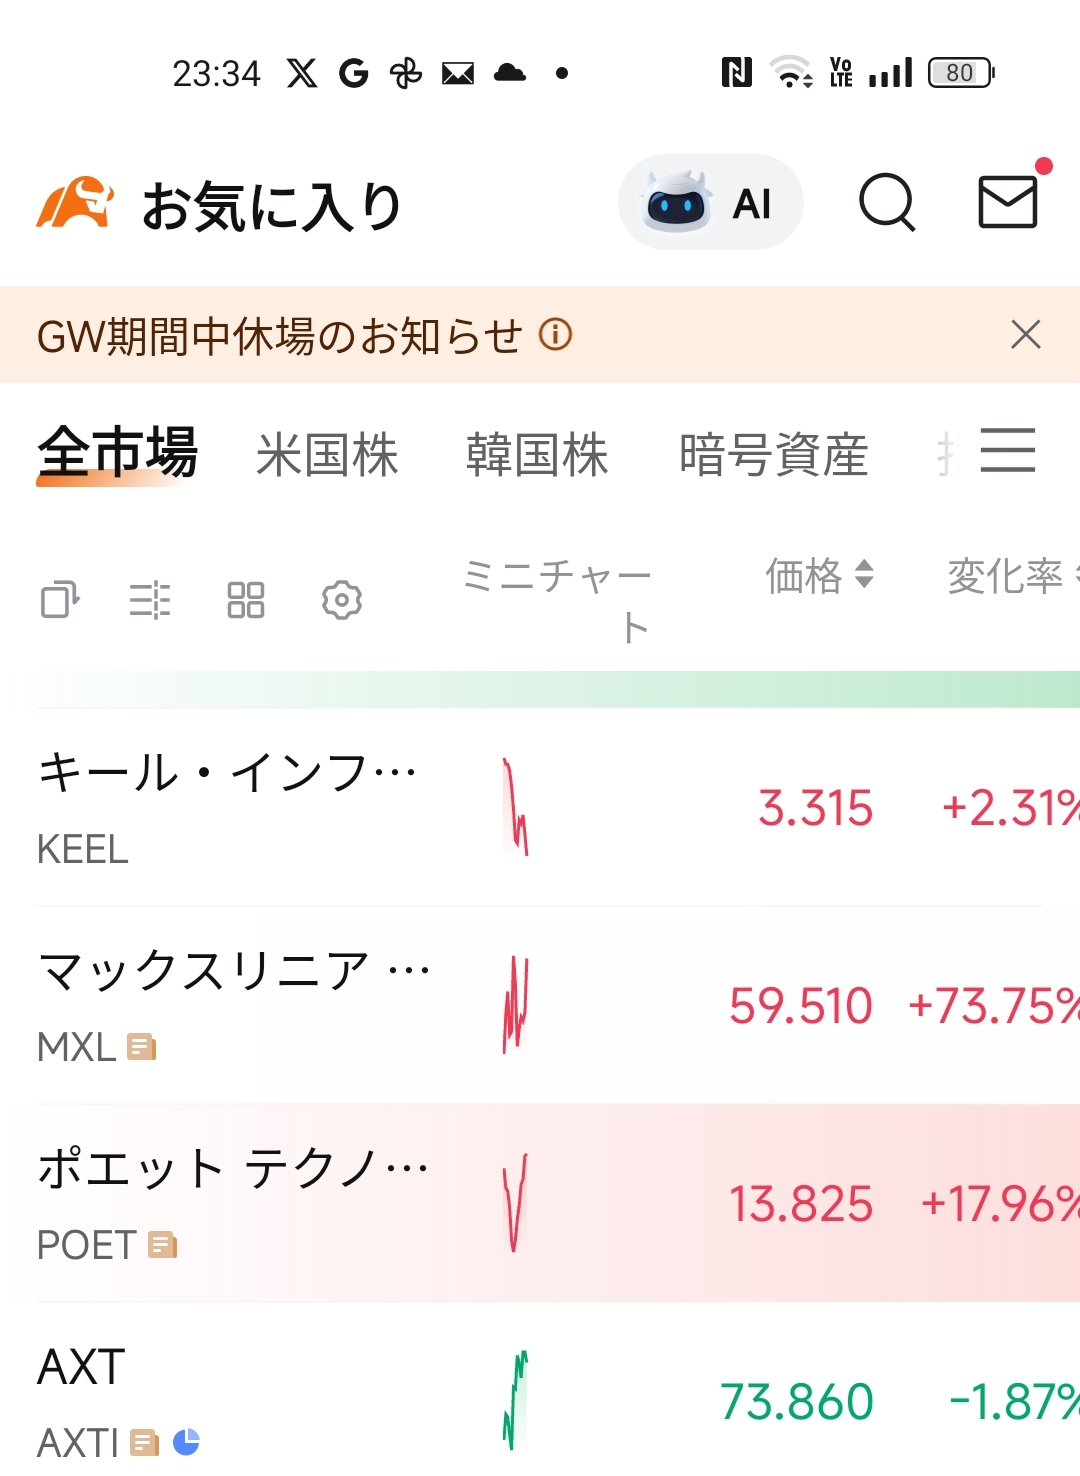Open the AI assistant robot button
Image resolution: width=1080 pixels, height=1476 pixels.
click(x=710, y=203)
